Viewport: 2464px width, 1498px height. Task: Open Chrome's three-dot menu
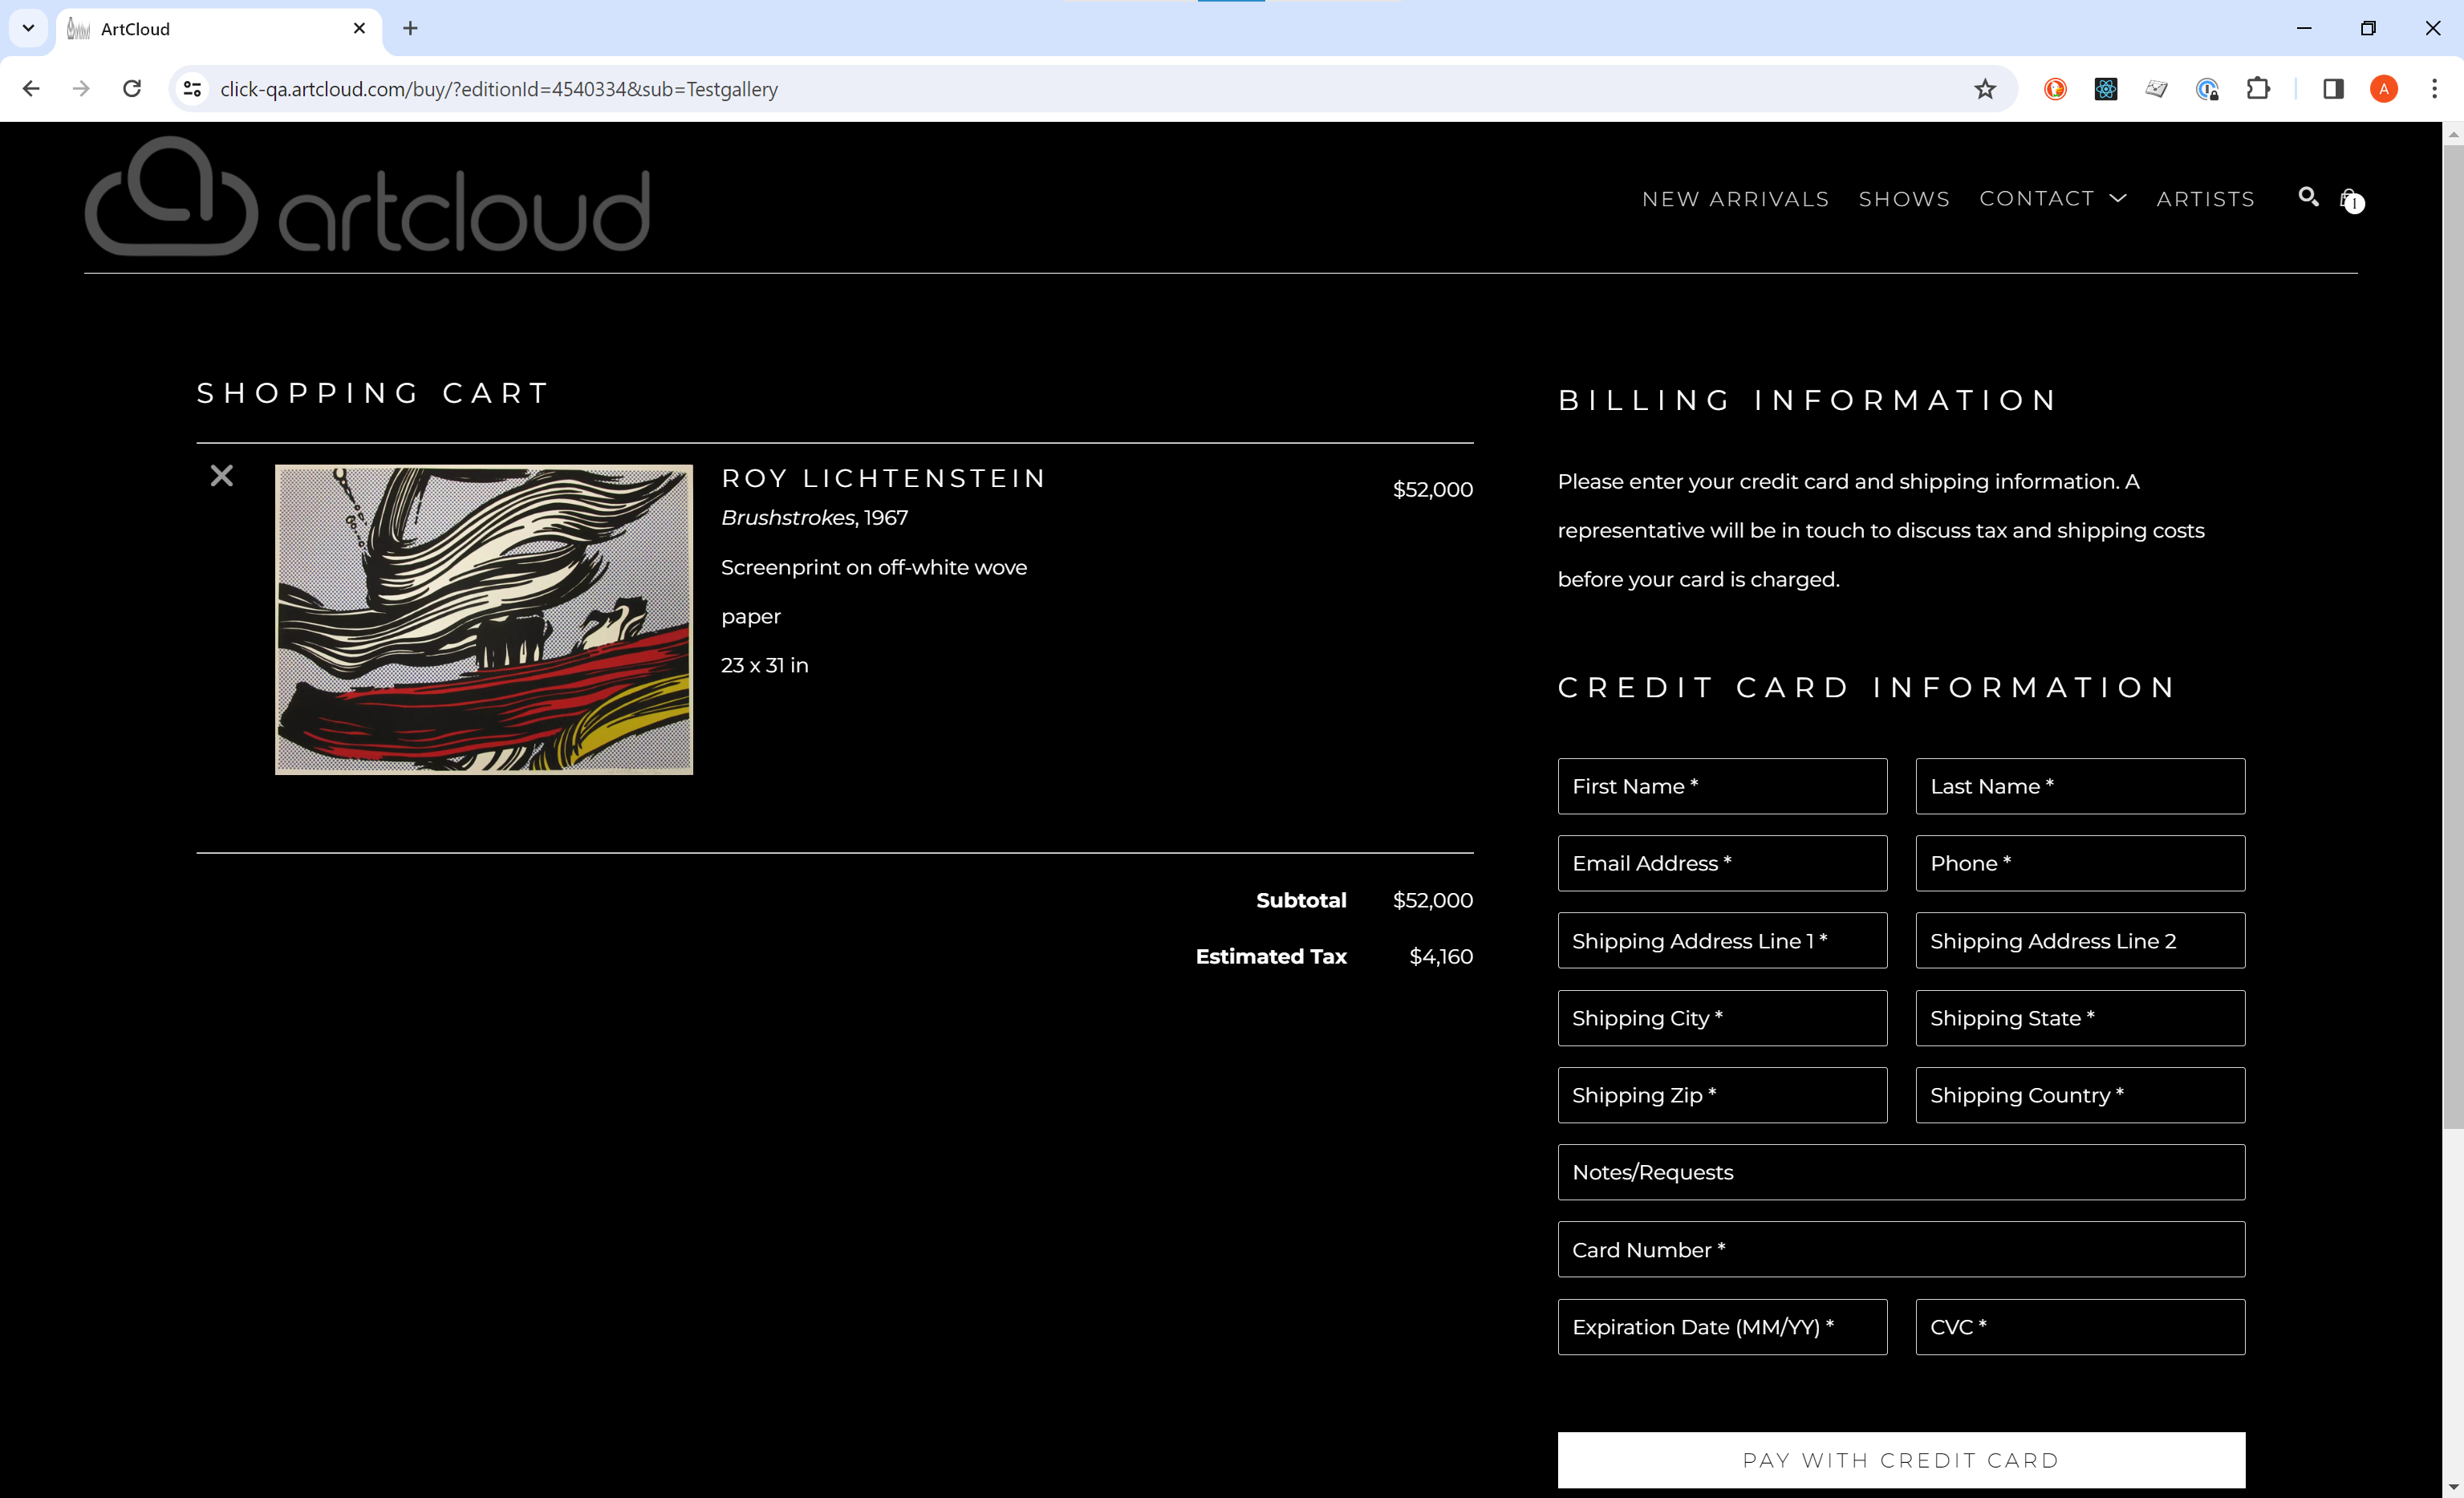click(x=2434, y=89)
